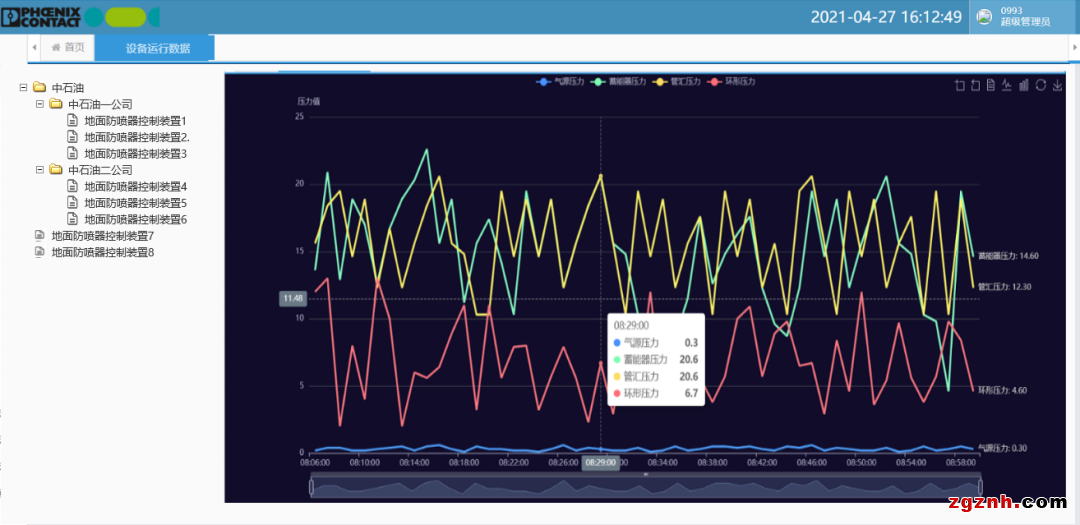This screenshot has height=525, width=1080.
Task: Click the highlighted 08:29:00 axis label
Action: (x=599, y=463)
